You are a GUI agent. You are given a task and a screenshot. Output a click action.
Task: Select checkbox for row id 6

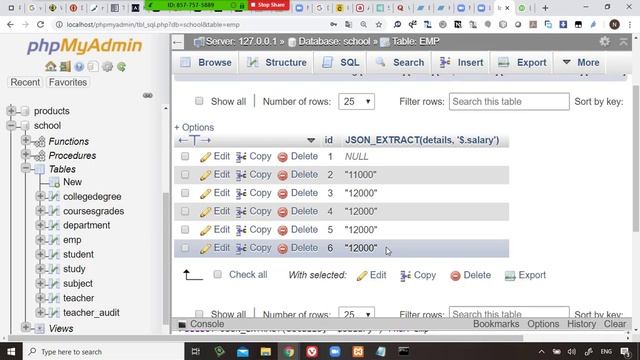point(185,248)
